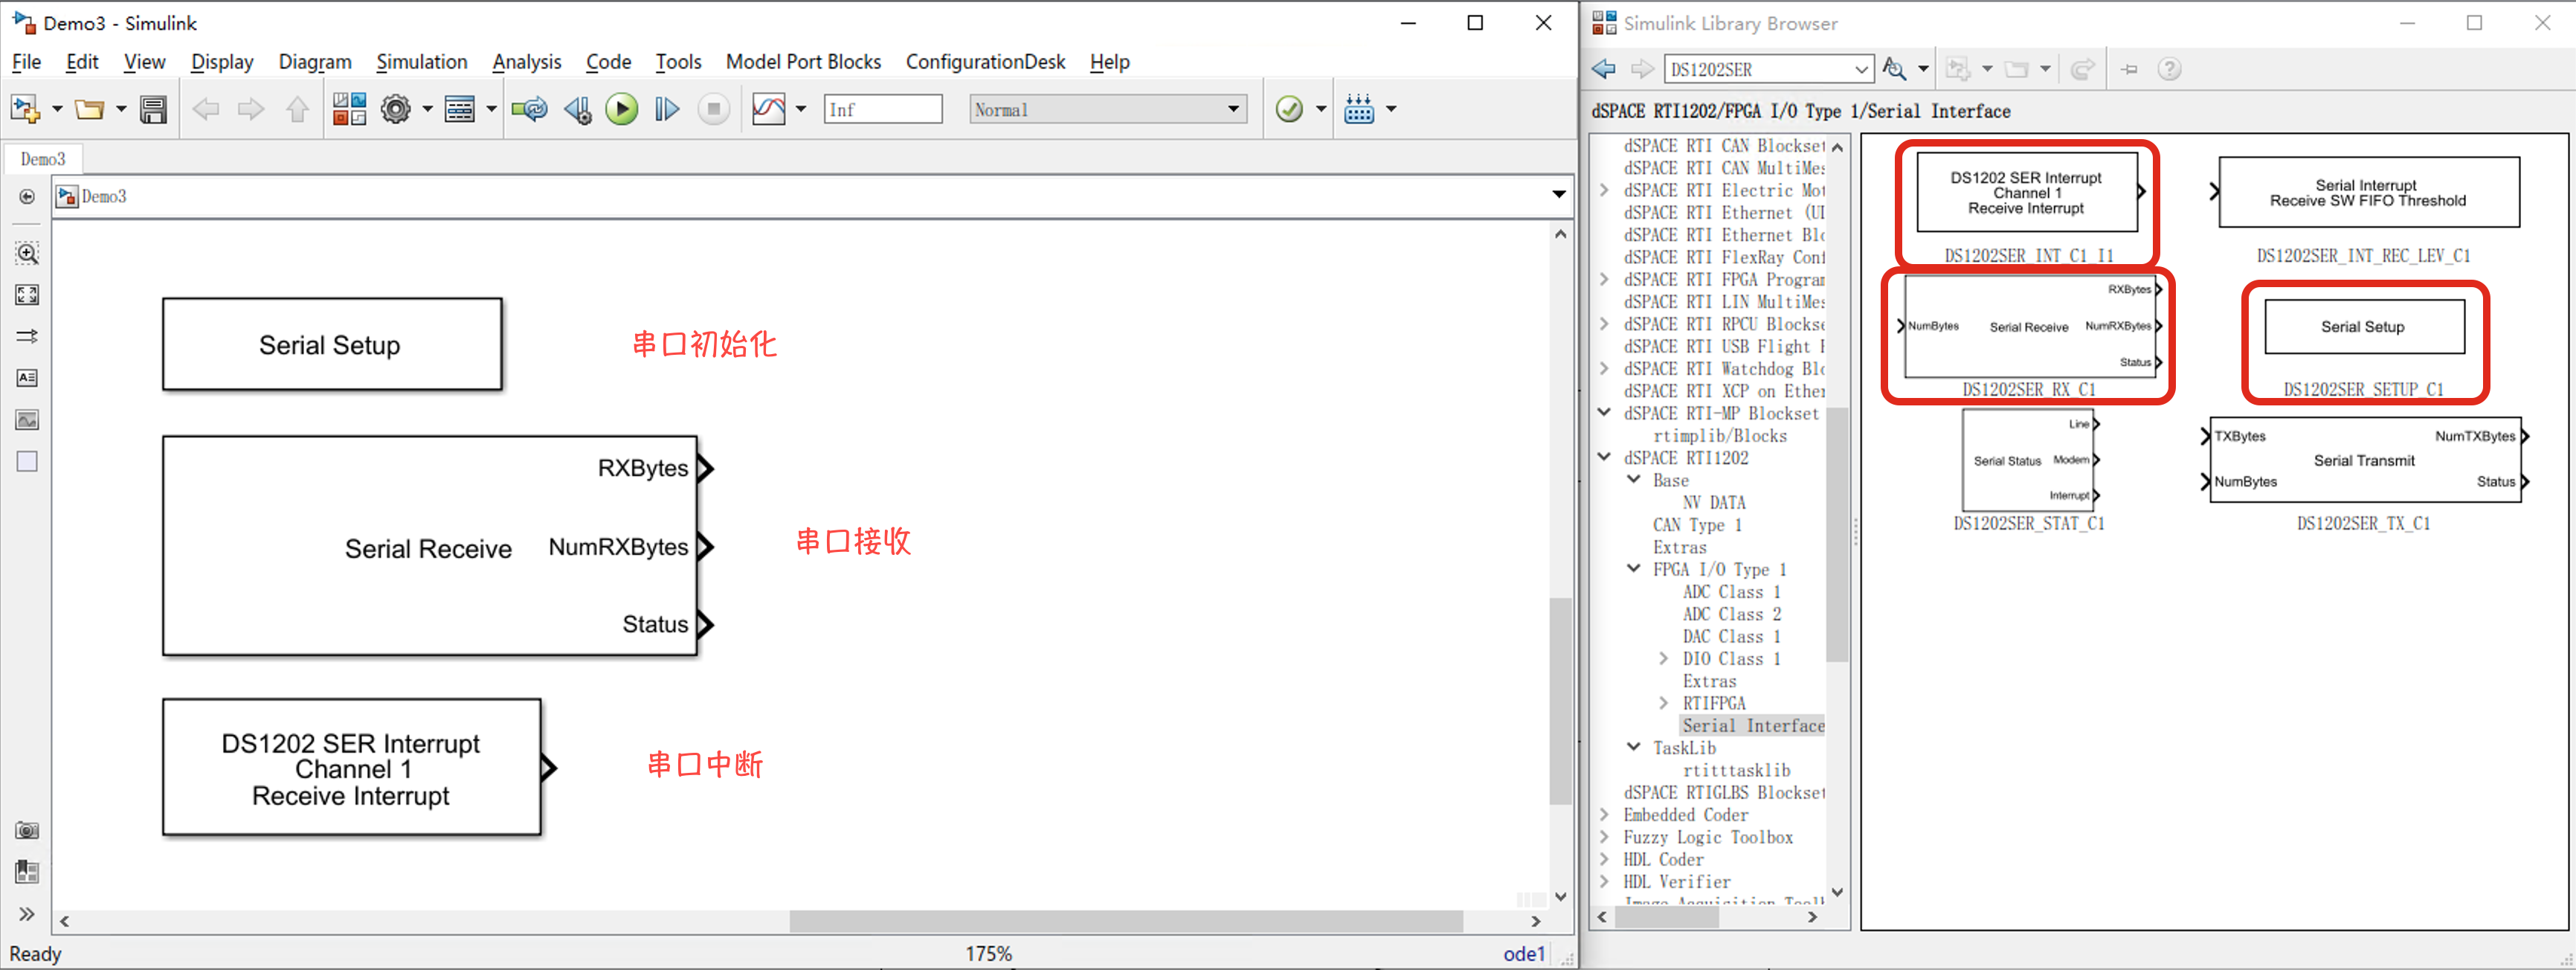Select the Area rectangle tool in palette
Image resolution: width=2576 pixels, height=970 pixels.
tap(27, 462)
